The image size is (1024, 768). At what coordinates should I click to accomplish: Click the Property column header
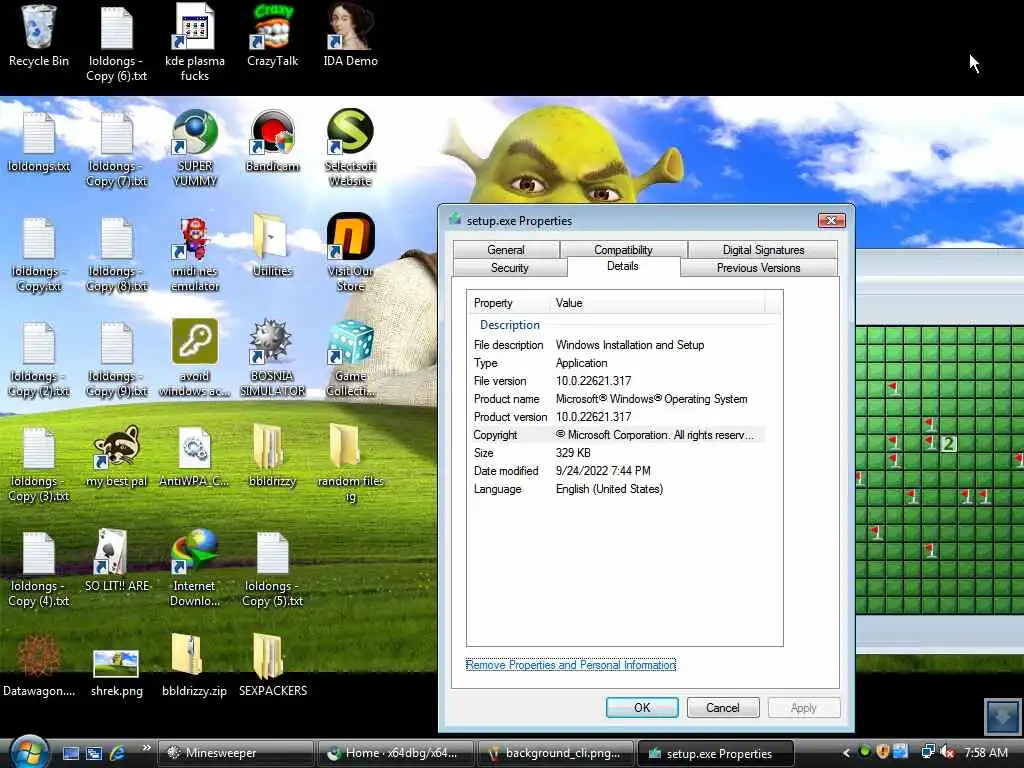pos(510,303)
